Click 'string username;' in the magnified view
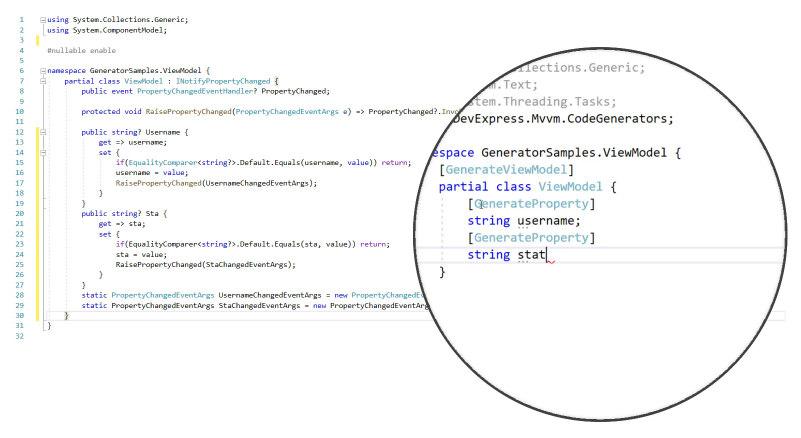This screenshot has height=438, width=801. [524, 221]
